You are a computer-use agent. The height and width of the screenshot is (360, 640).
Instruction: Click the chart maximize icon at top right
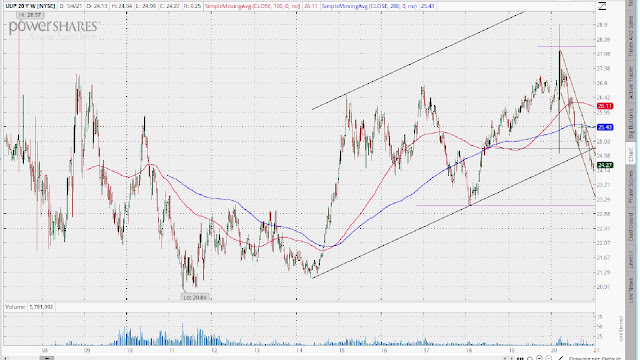point(602,6)
